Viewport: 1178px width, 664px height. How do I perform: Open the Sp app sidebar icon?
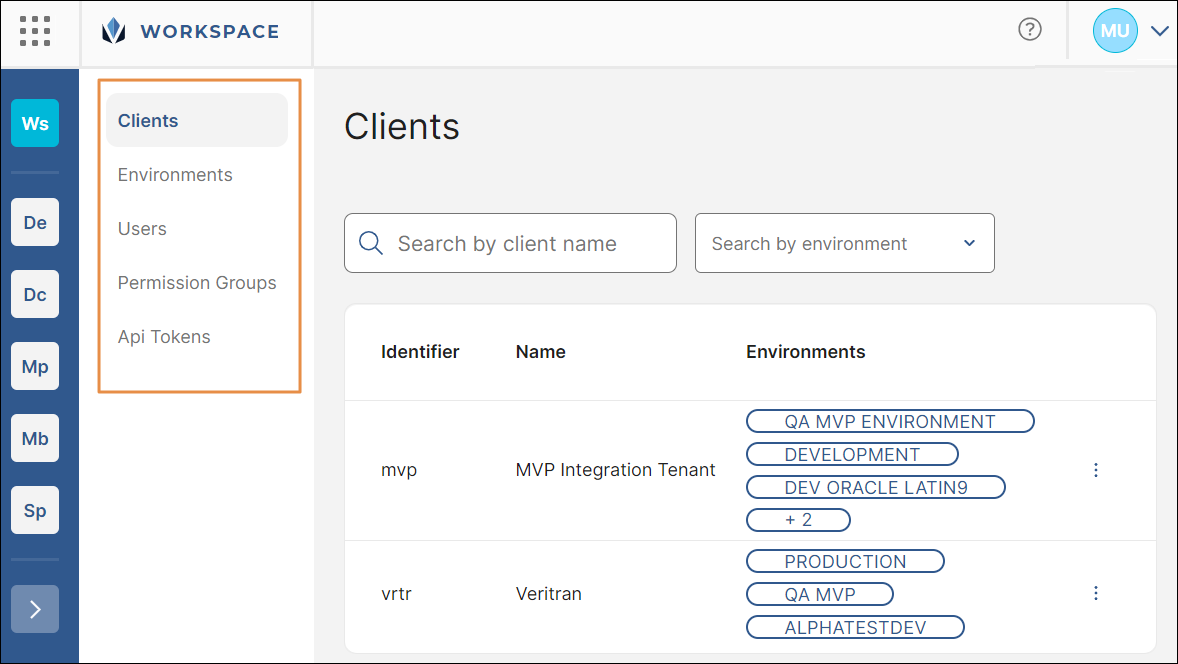(x=35, y=511)
